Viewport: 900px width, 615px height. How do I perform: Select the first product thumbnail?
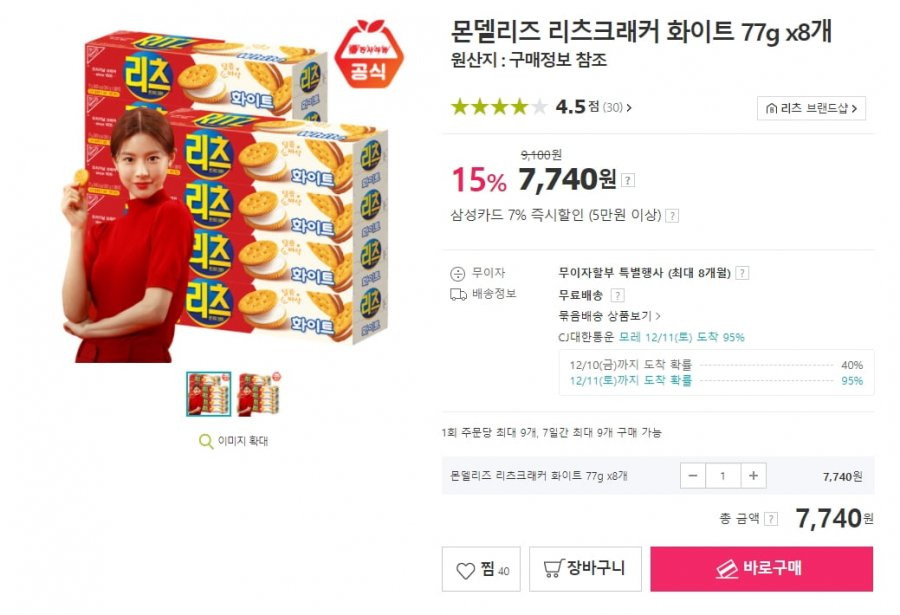pyautogui.click(x=208, y=394)
